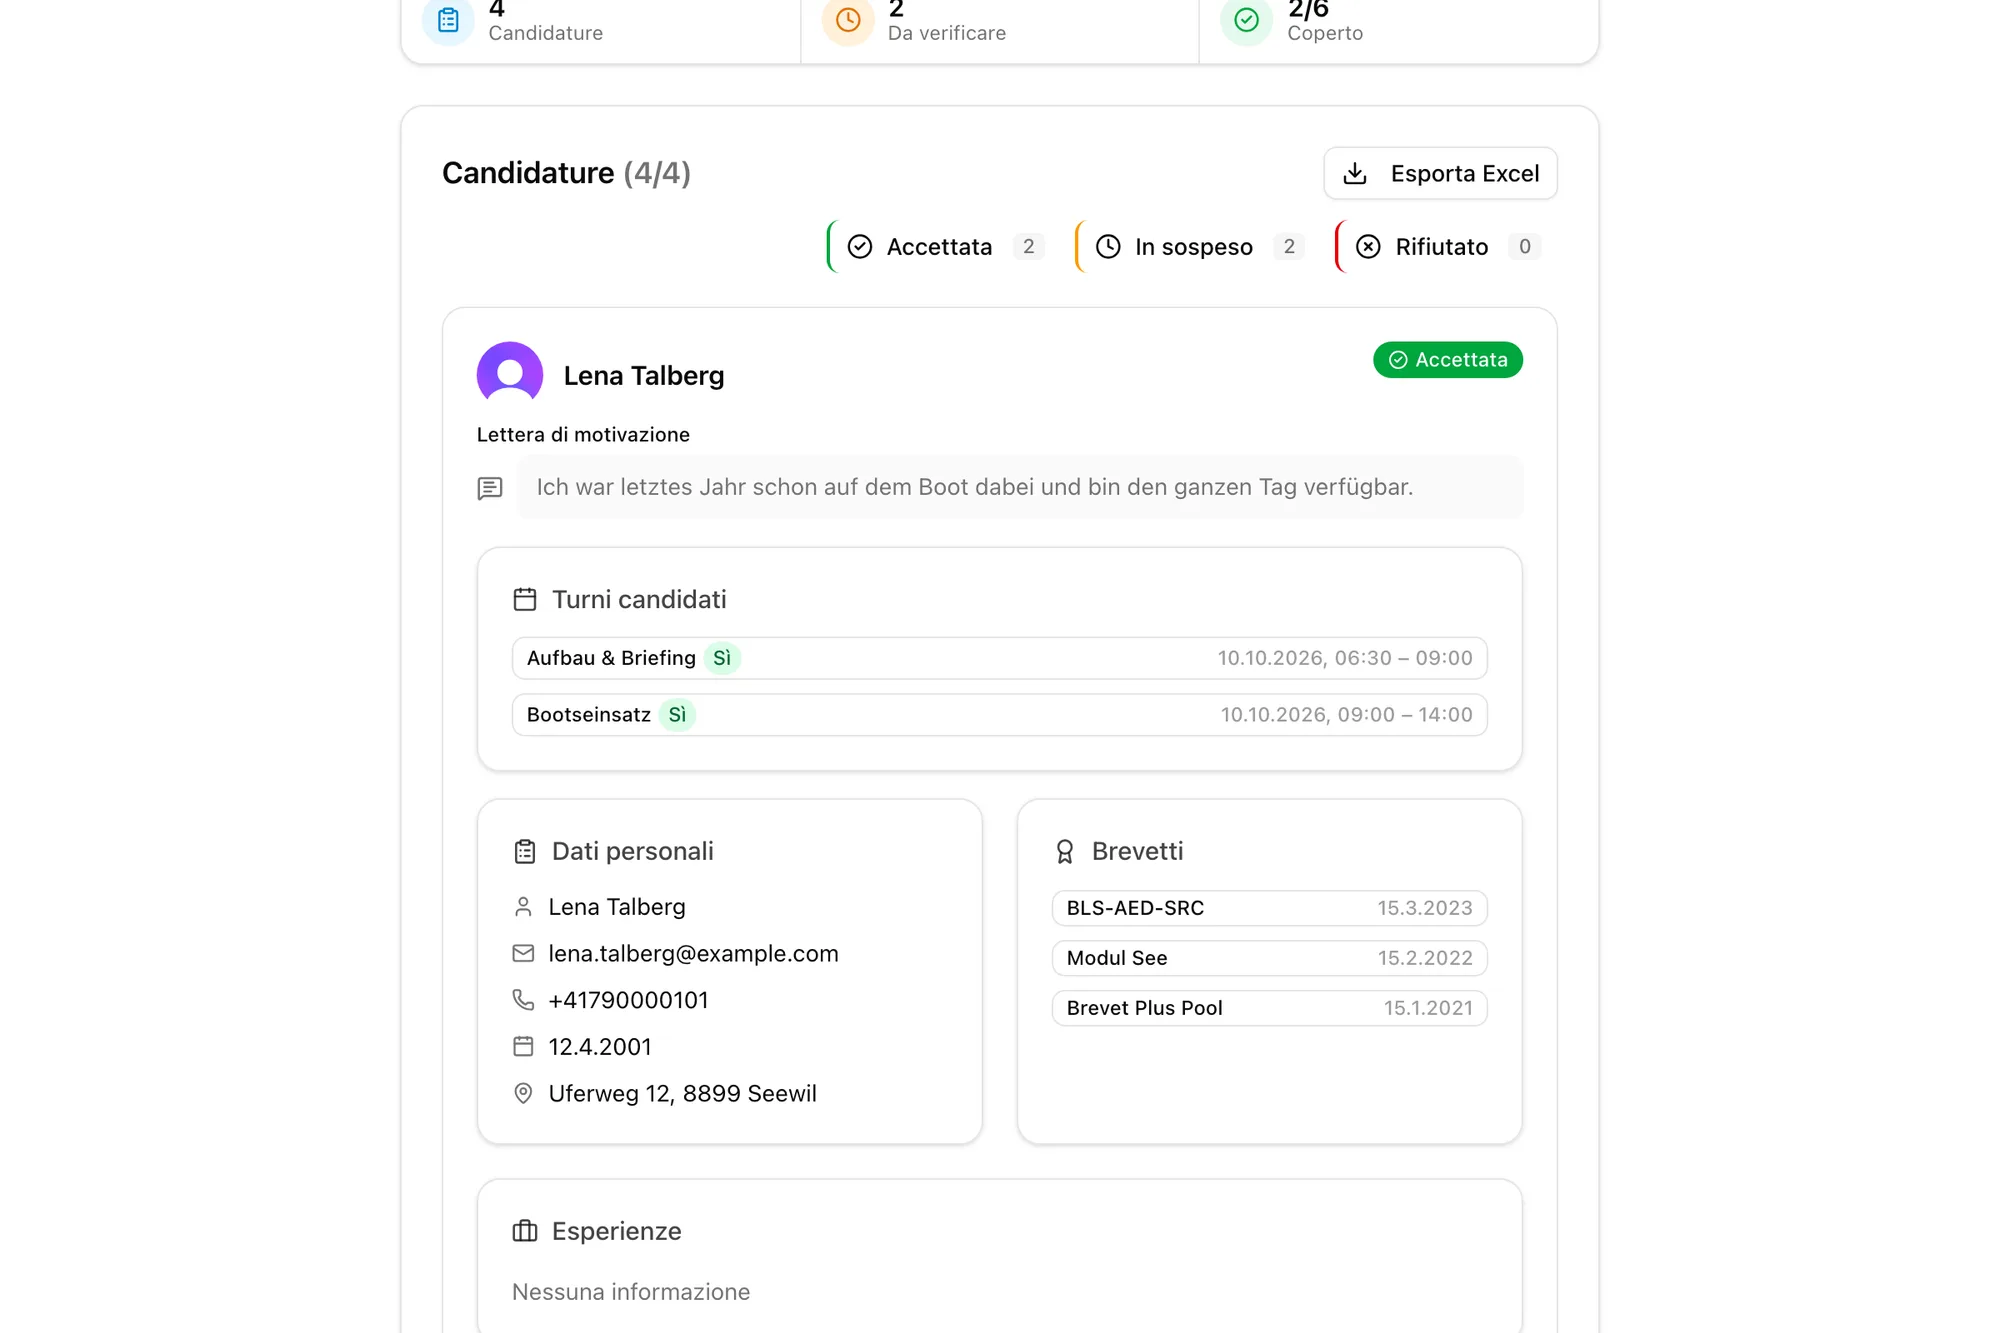
Task: Click the award ribbon icon next to Brevetti
Action: tap(1065, 851)
